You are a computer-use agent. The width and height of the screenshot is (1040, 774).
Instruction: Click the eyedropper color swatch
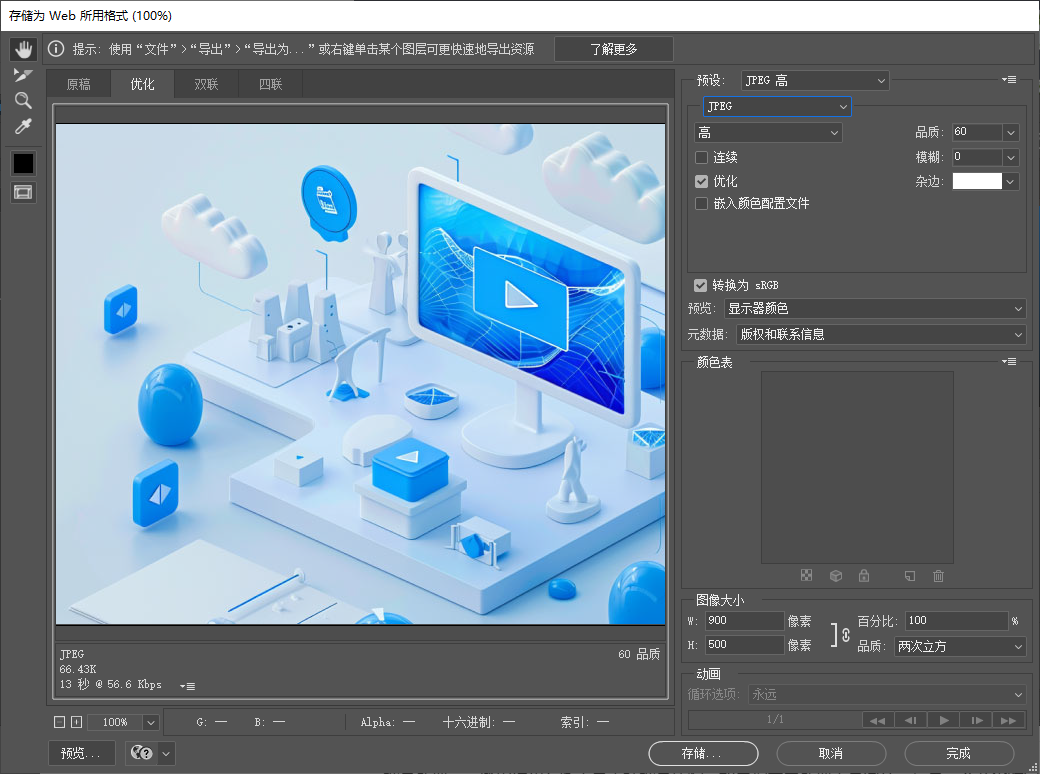click(x=23, y=163)
